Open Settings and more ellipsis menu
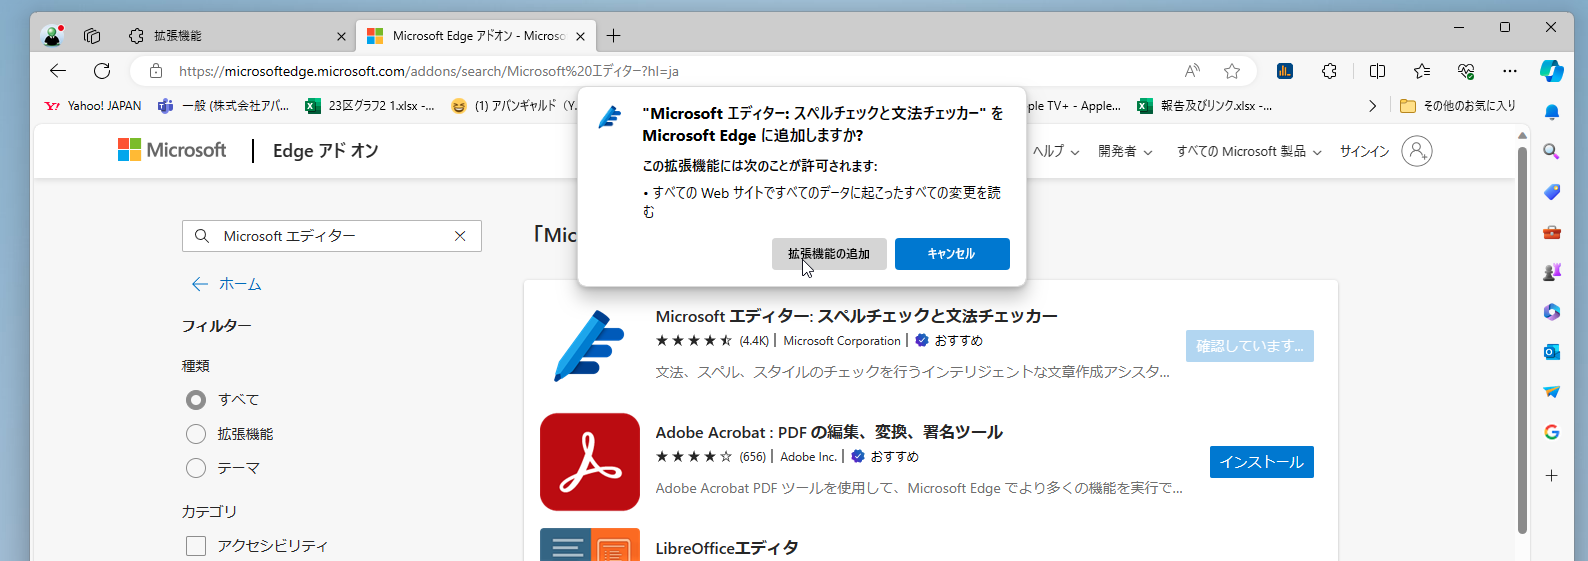The width and height of the screenshot is (1588, 561). click(x=1510, y=71)
